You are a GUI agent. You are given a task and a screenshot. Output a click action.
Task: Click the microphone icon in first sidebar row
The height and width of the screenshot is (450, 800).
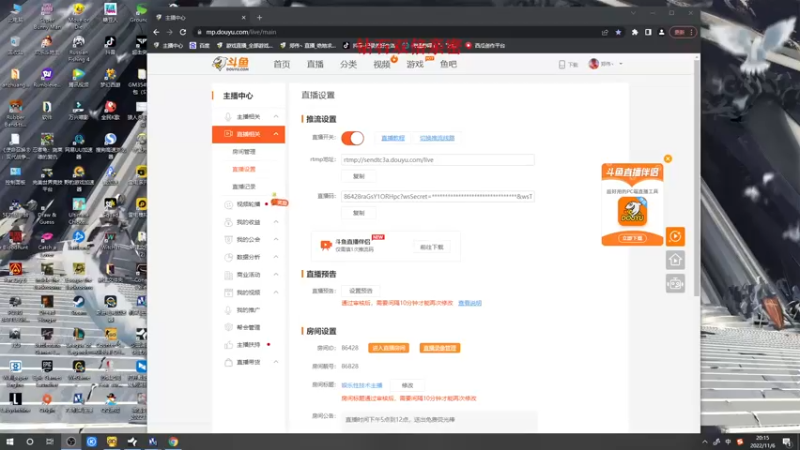(228, 117)
